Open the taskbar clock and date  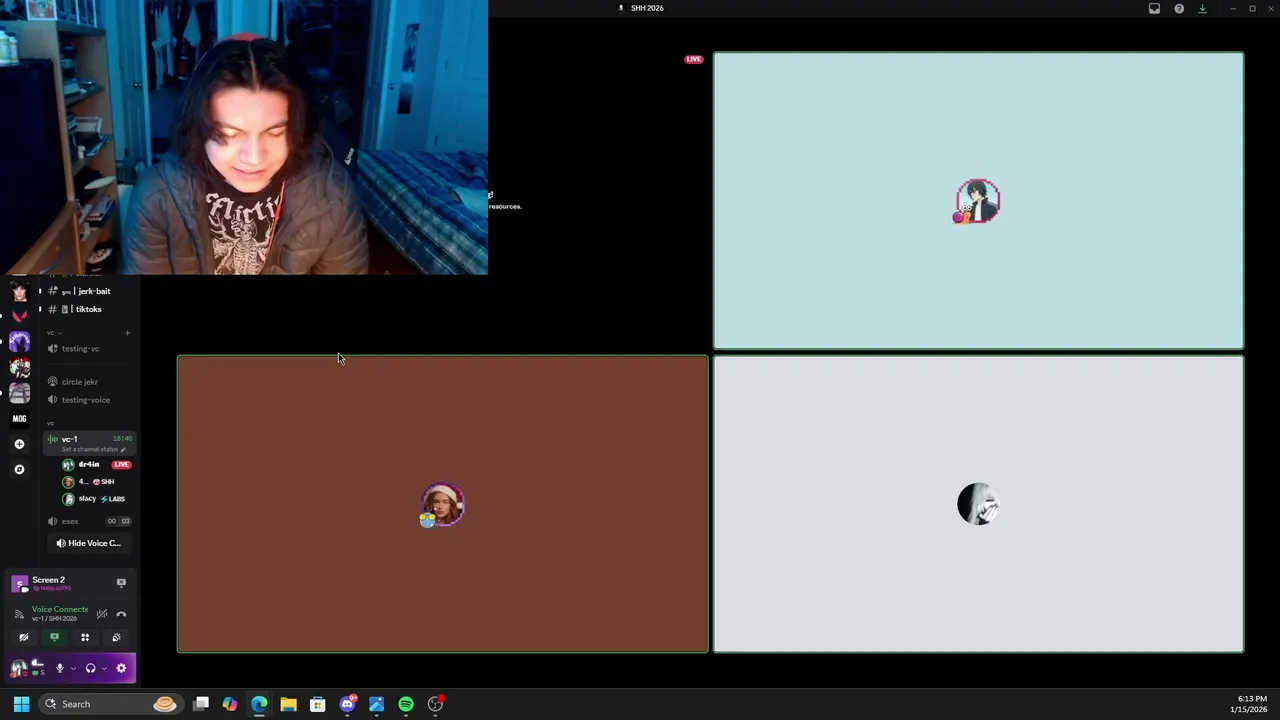(x=1248, y=704)
